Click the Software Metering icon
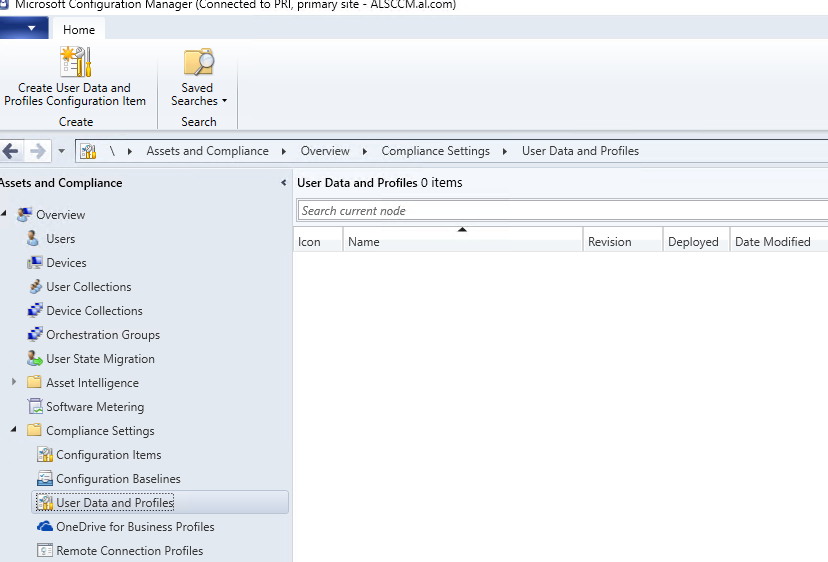The height and width of the screenshot is (562, 828). pyautogui.click(x=35, y=407)
